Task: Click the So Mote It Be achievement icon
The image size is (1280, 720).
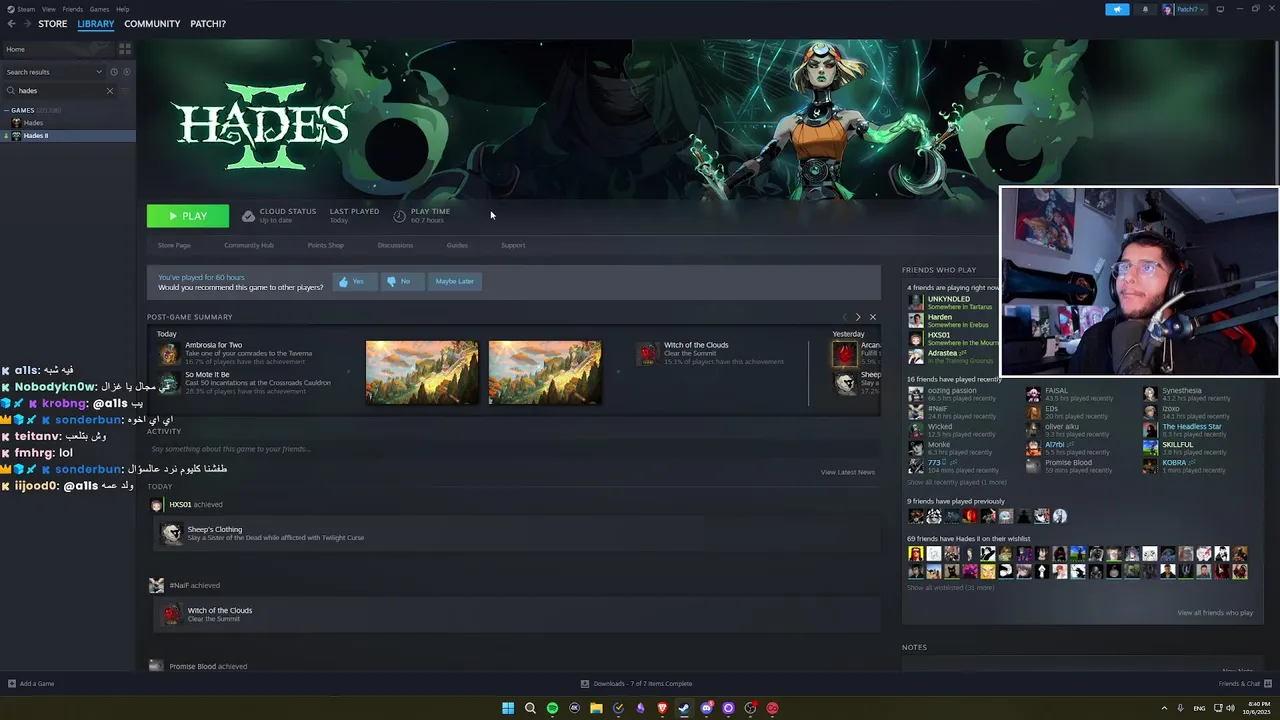Action: [169, 383]
